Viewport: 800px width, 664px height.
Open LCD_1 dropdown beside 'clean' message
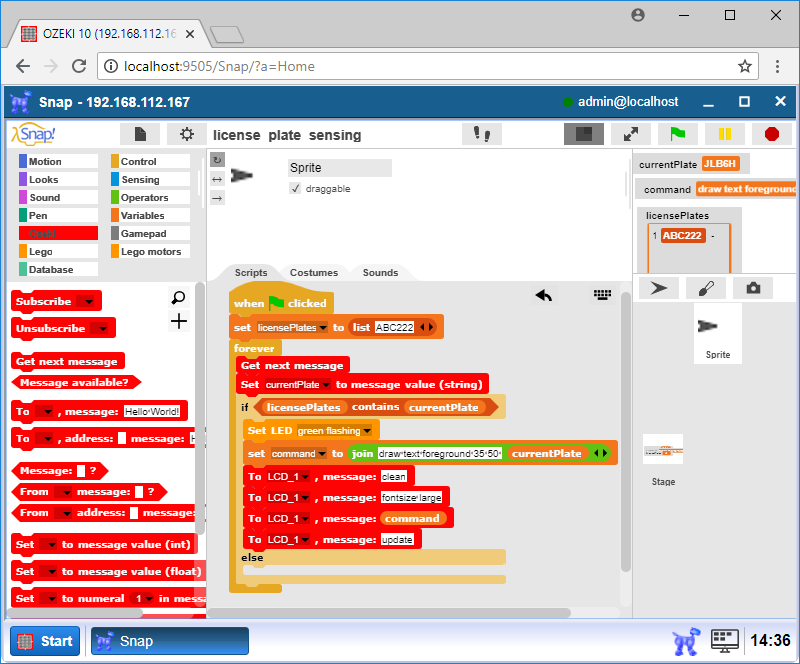click(x=288, y=477)
